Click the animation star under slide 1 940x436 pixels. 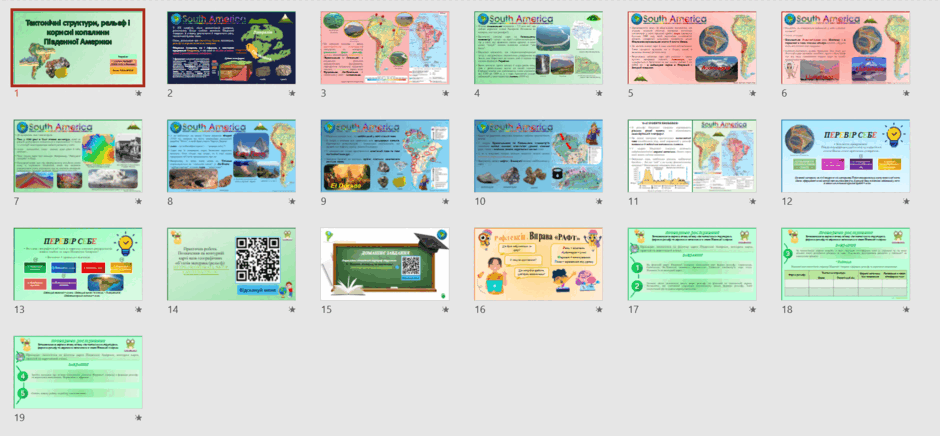tap(139, 93)
